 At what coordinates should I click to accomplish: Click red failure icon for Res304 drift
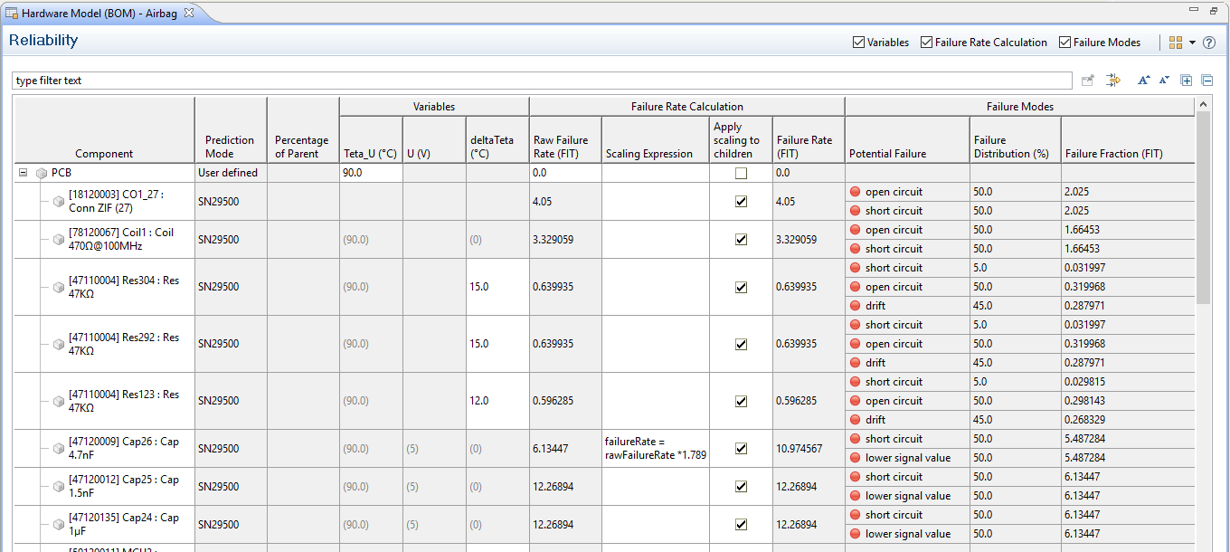pos(855,306)
